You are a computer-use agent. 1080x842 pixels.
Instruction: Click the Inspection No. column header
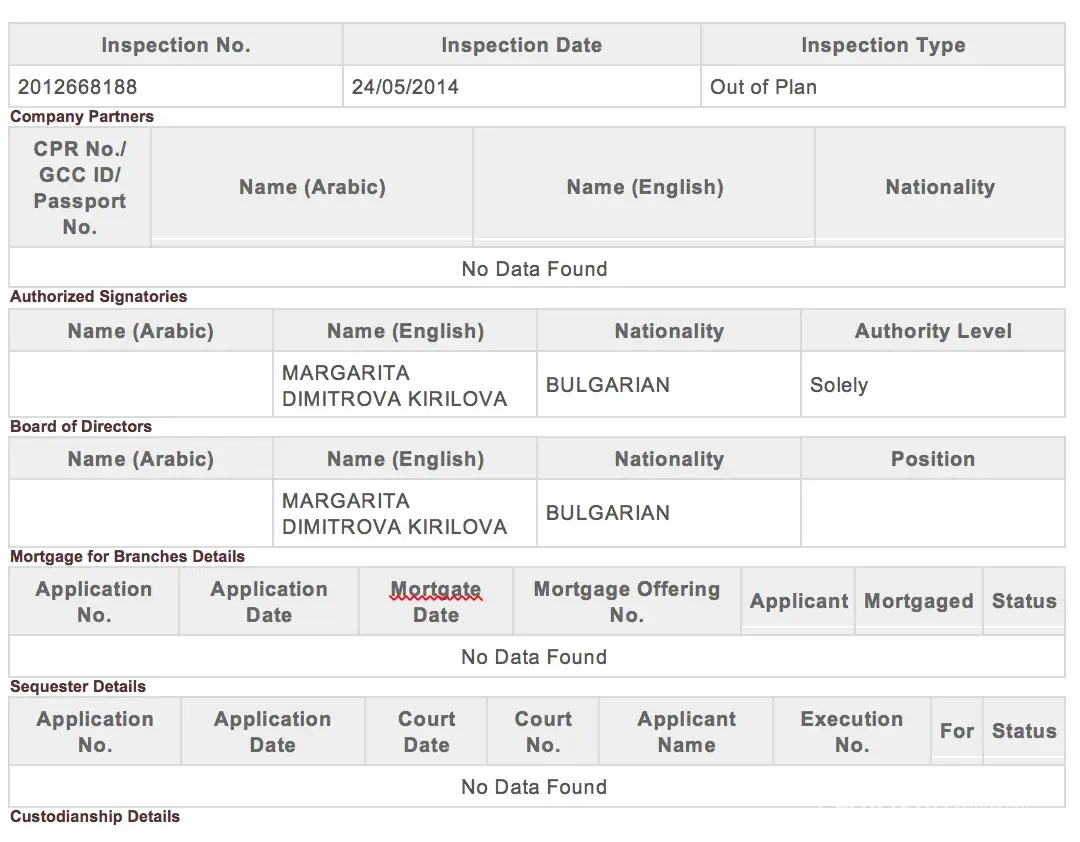click(176, 45)
